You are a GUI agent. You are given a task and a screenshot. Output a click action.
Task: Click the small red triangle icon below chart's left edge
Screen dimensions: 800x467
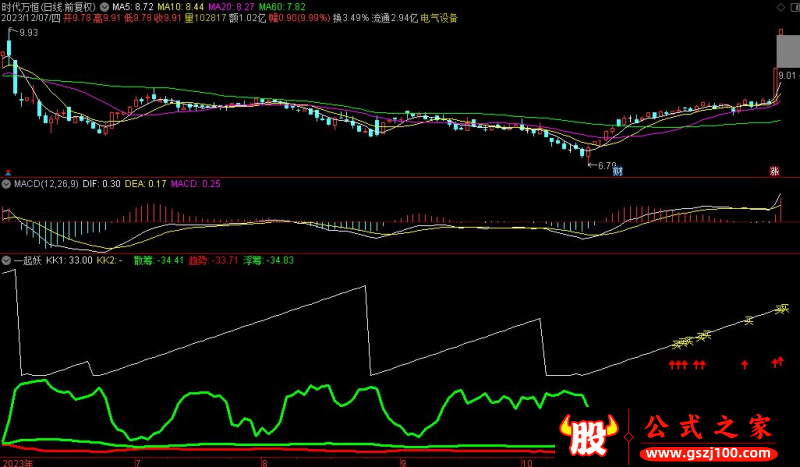[x=6, y=171]
